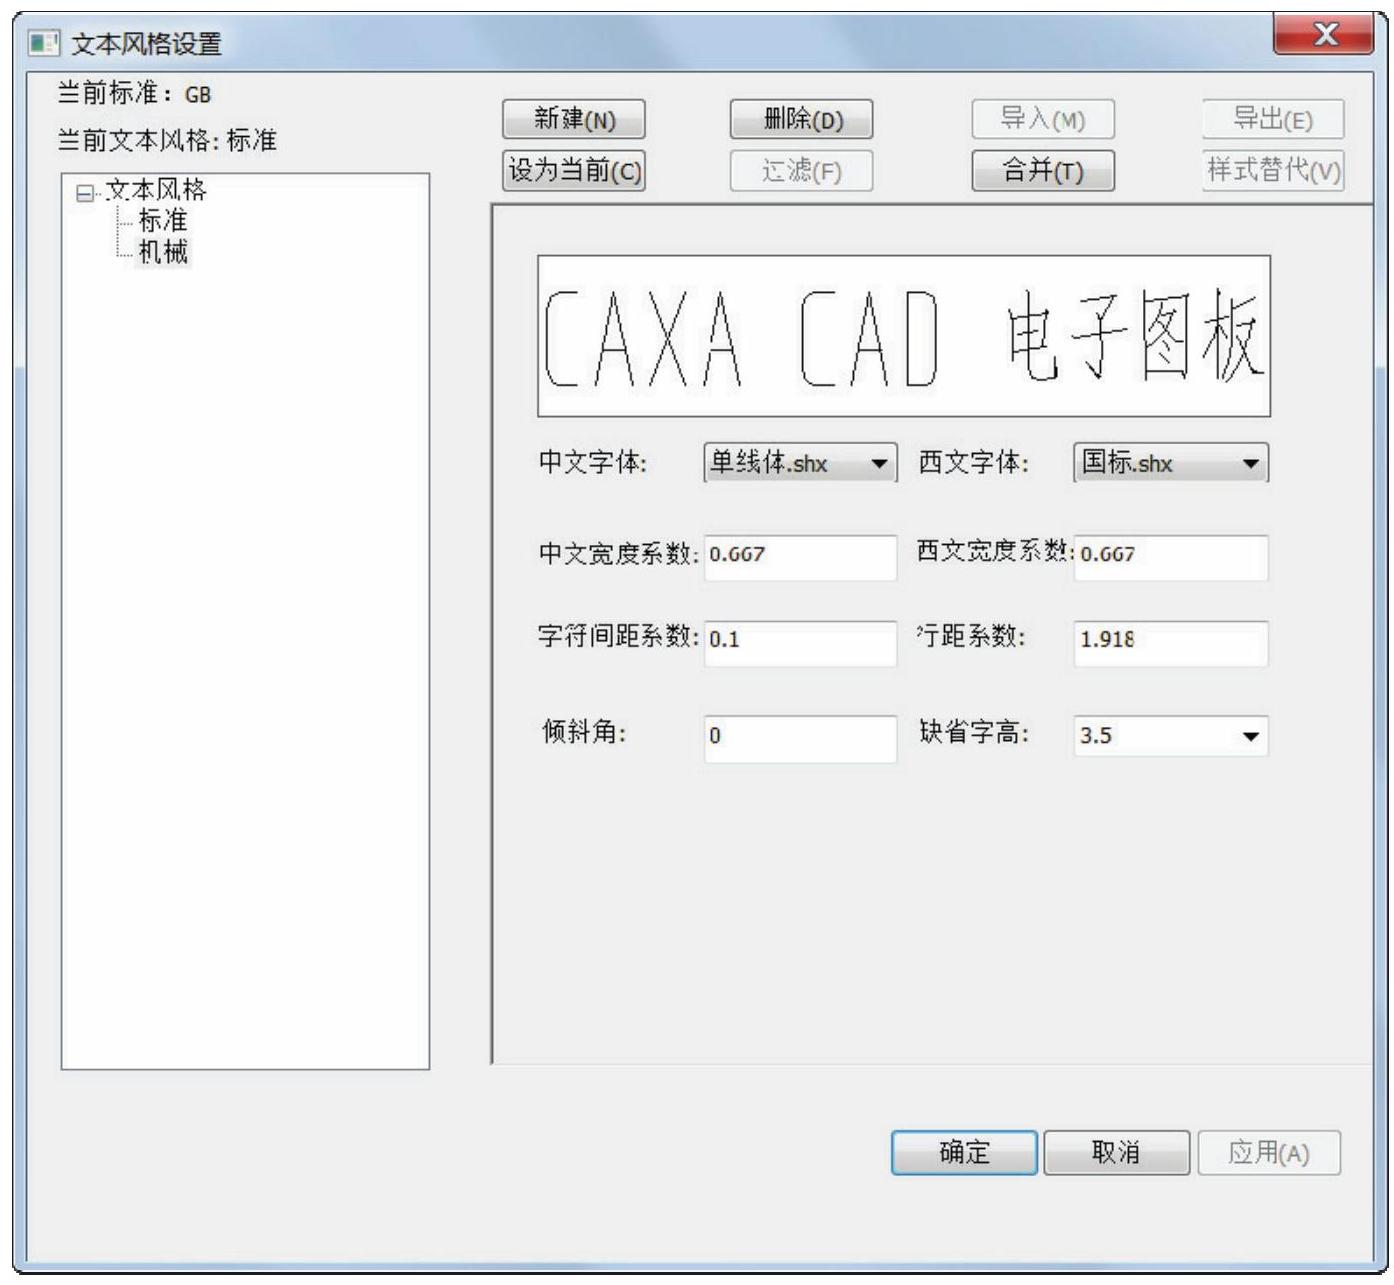
Task: Click the 导出(E) button
Action: 1273,120
